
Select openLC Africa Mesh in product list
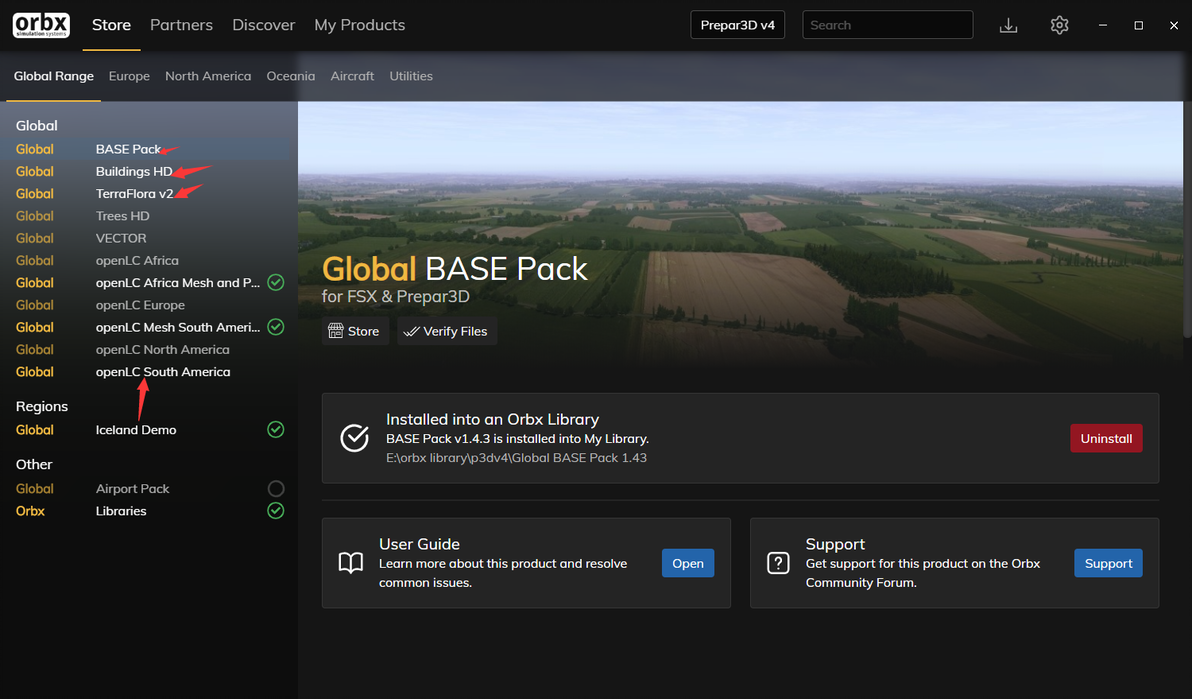click(177, 283)
